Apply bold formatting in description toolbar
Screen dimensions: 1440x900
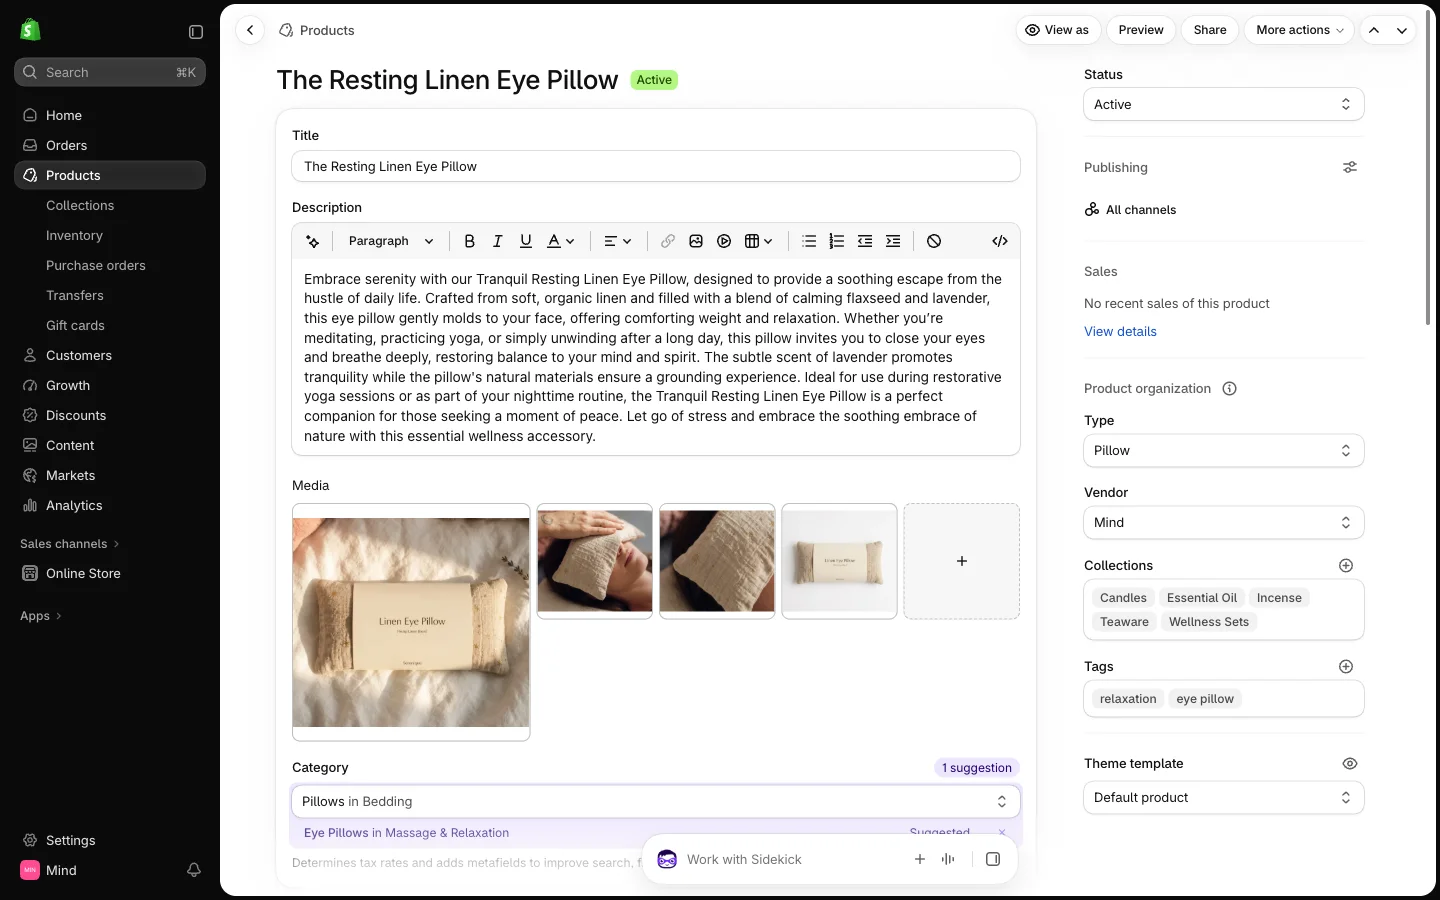469,241
